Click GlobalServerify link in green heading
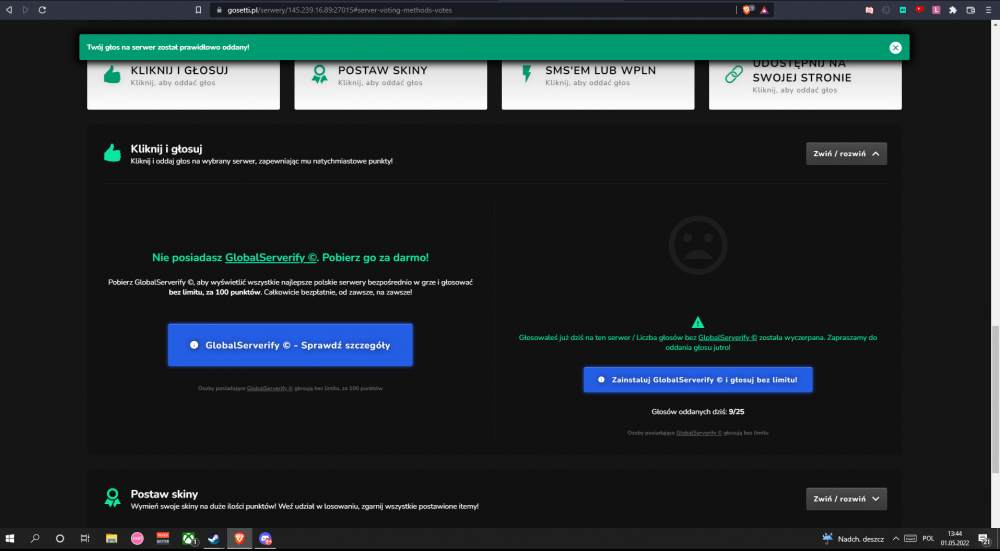Image resolution: width=1000 pixels, height=551 pixels. [x=271, y=258]
